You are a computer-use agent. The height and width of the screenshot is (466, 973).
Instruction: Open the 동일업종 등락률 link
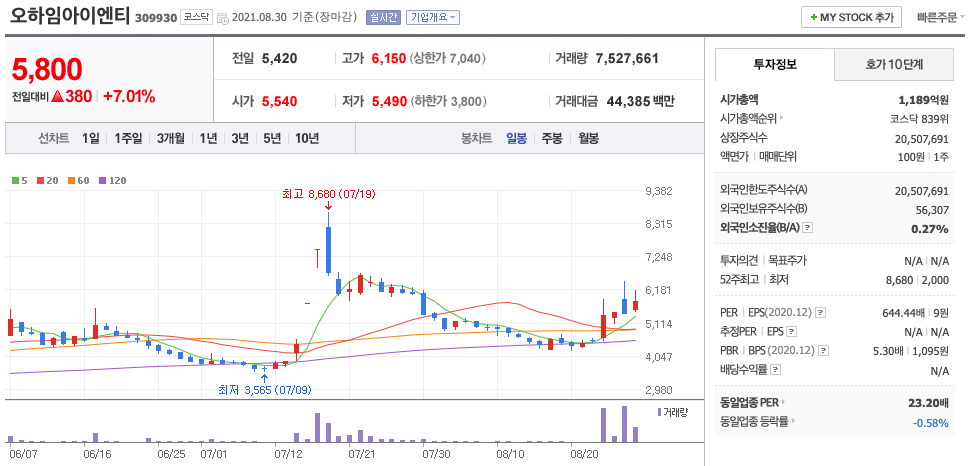pyautogui.click(x=758, y=421)
